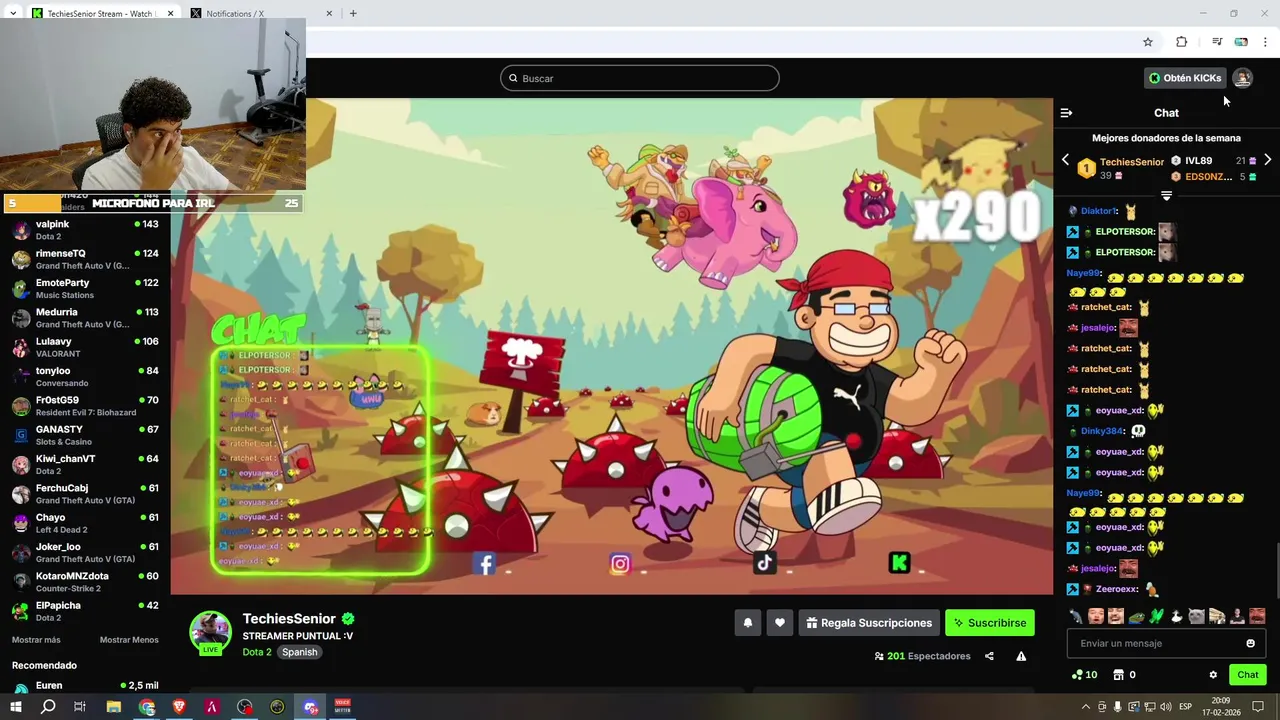Screen dimensions: 1280x720
Task: Open VoiceMeeter from the taskbar
Action: 343,707
